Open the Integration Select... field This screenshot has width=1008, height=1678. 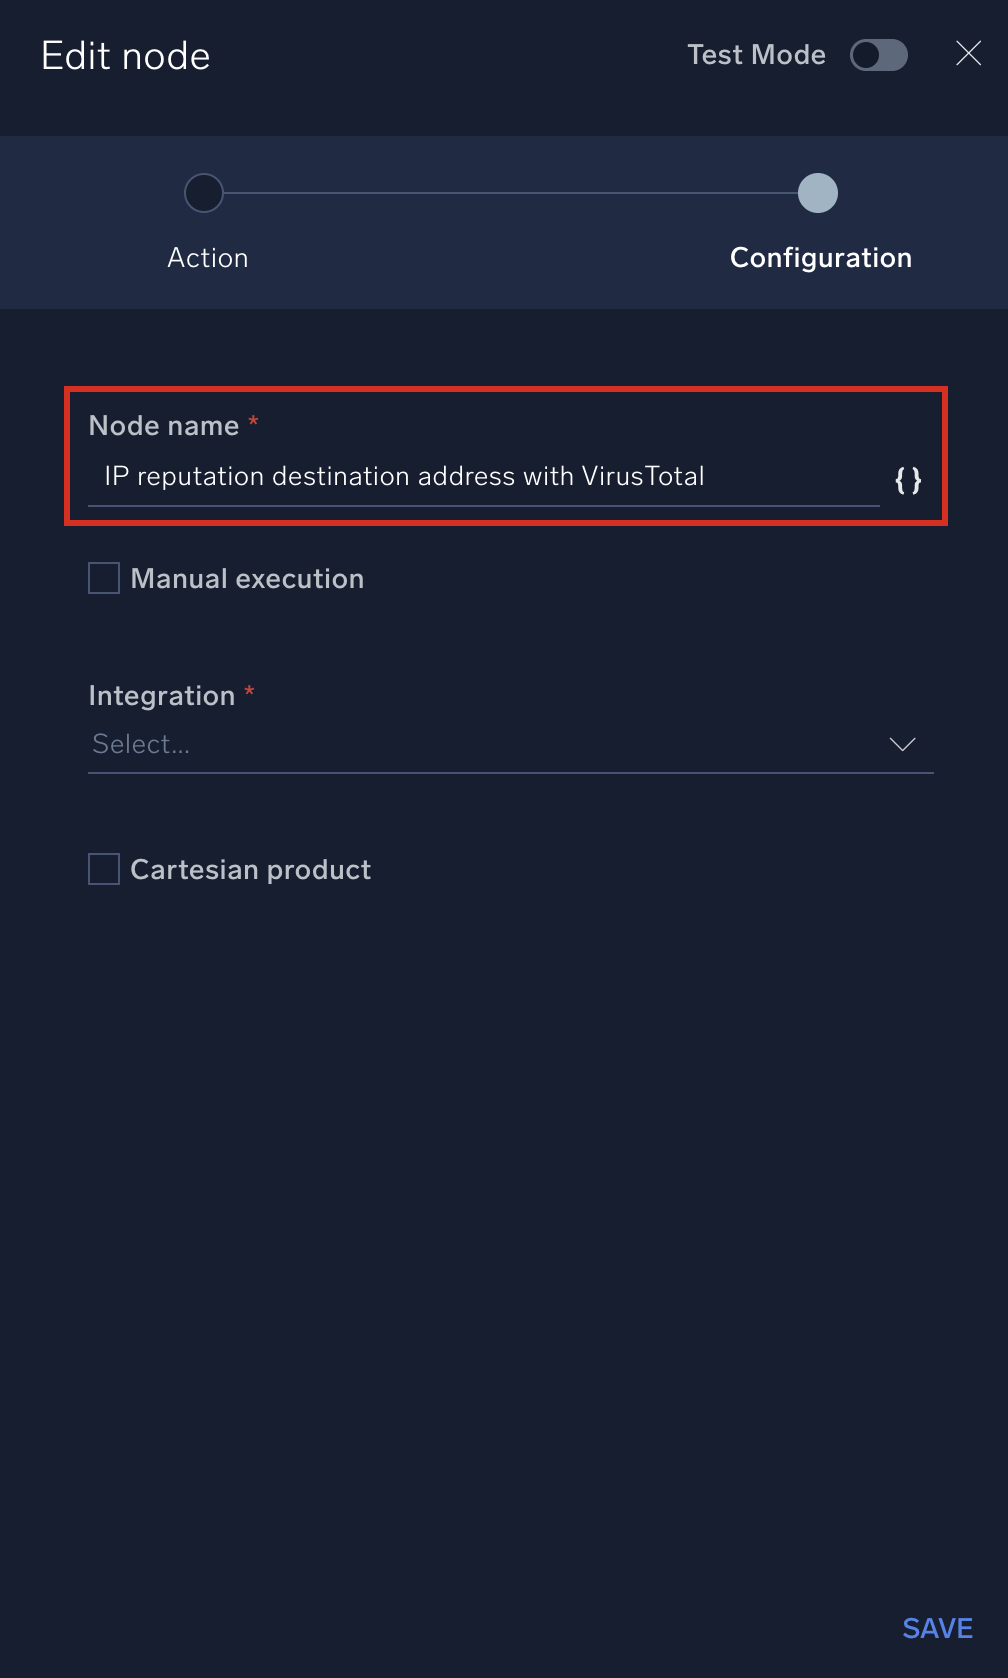(x=480, y=744)
